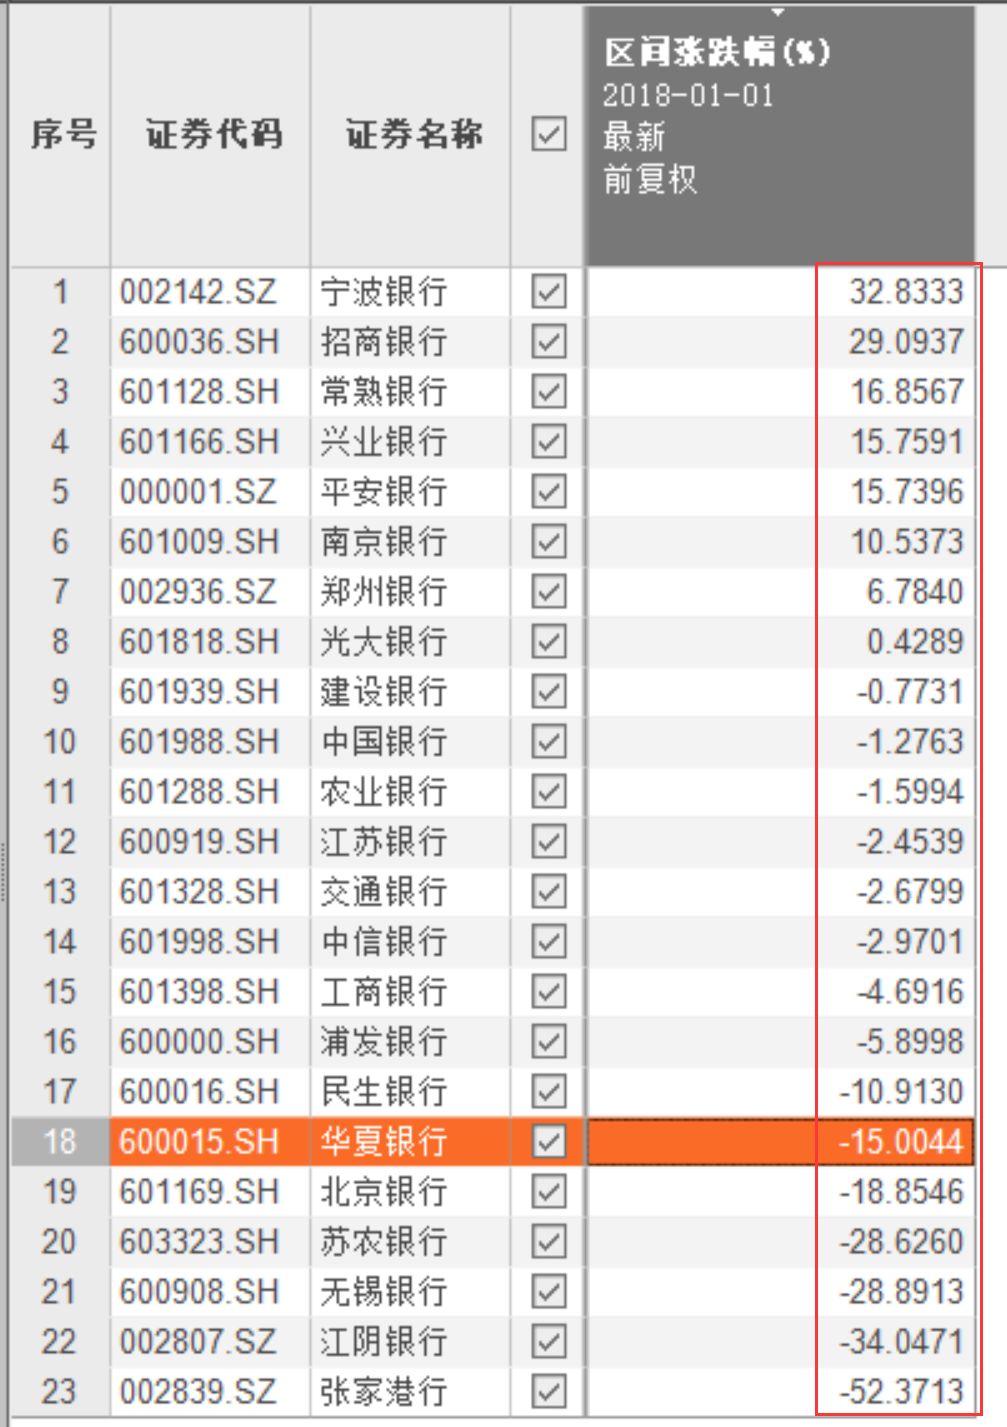Click the 证券代码 column header
The image size is (1007, 1427).
210,136
